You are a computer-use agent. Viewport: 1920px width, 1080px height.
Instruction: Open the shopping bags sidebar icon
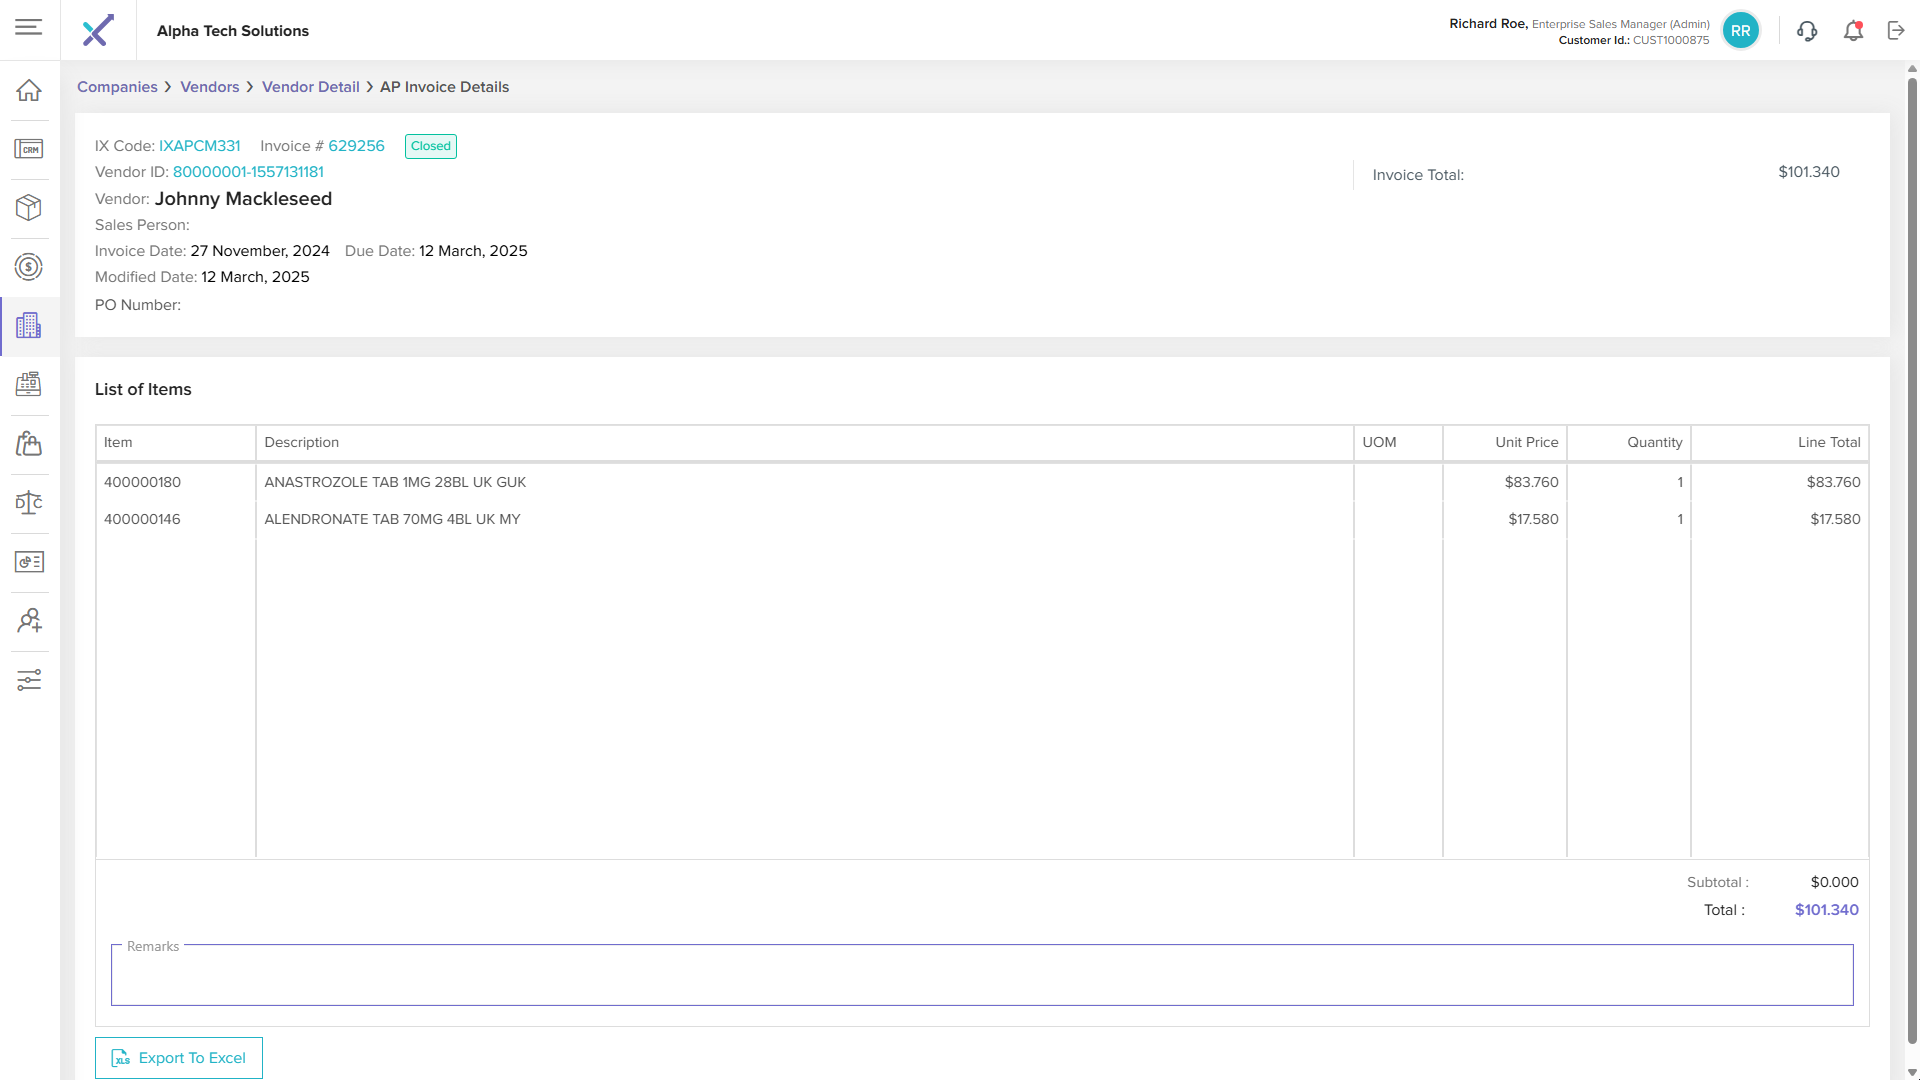[x=29, y=443]
